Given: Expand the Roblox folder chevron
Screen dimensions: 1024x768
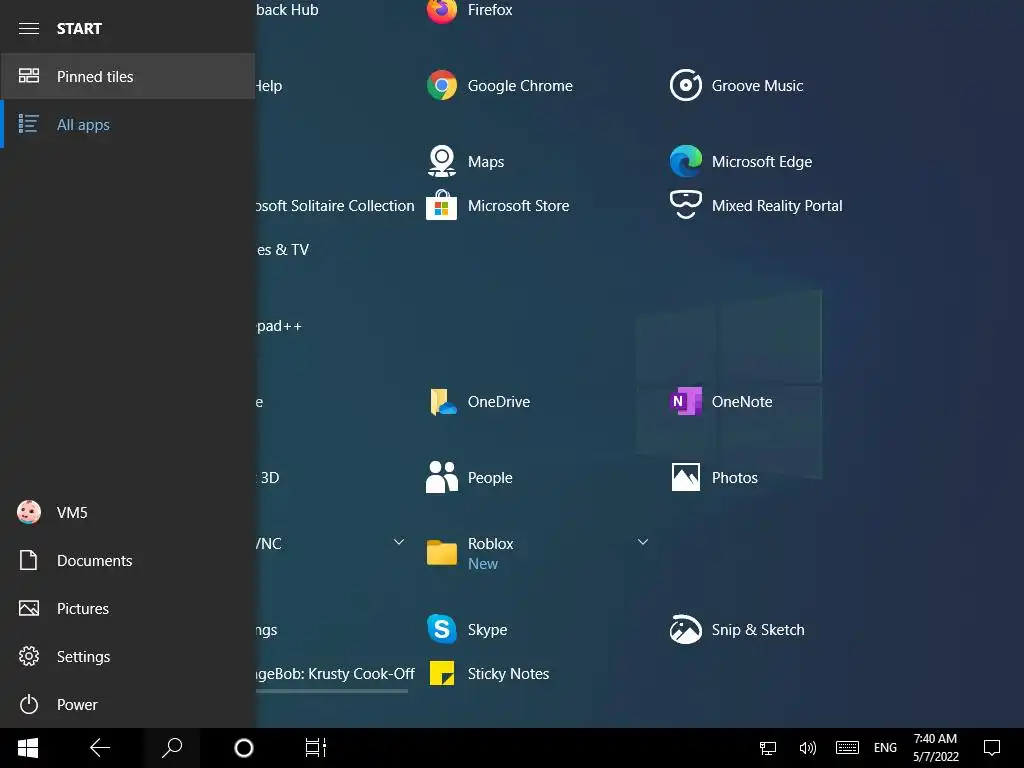Looking at the screenshot, I should 643,542.
